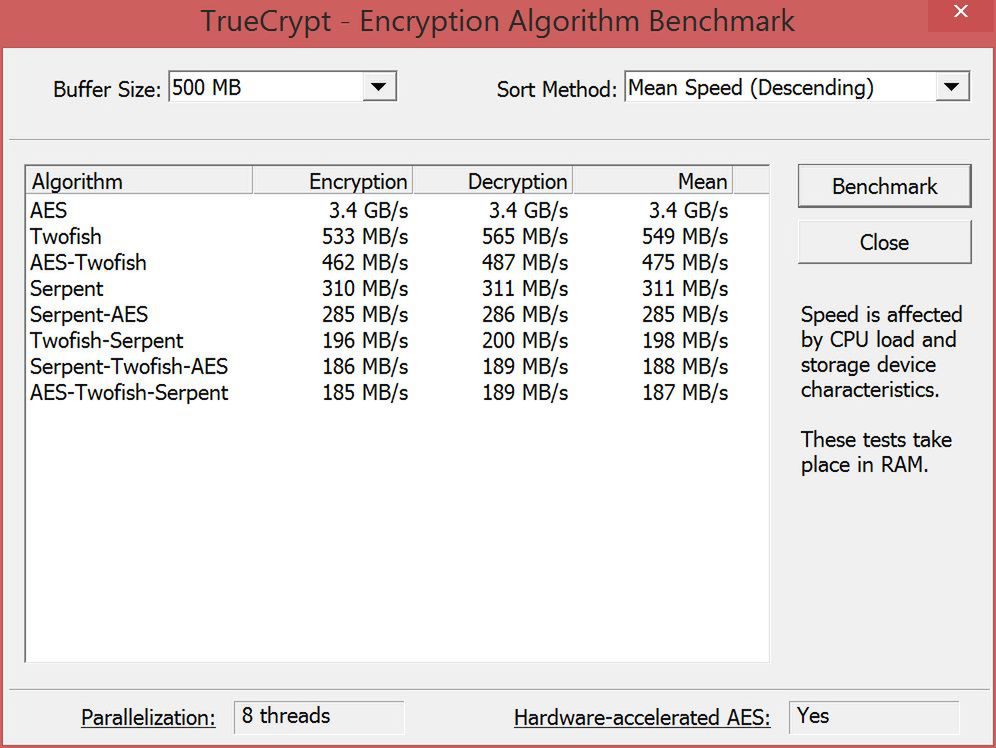996x748 pixels.
Task: Sort by the Decryption column header
Action: tap(493, 181)
